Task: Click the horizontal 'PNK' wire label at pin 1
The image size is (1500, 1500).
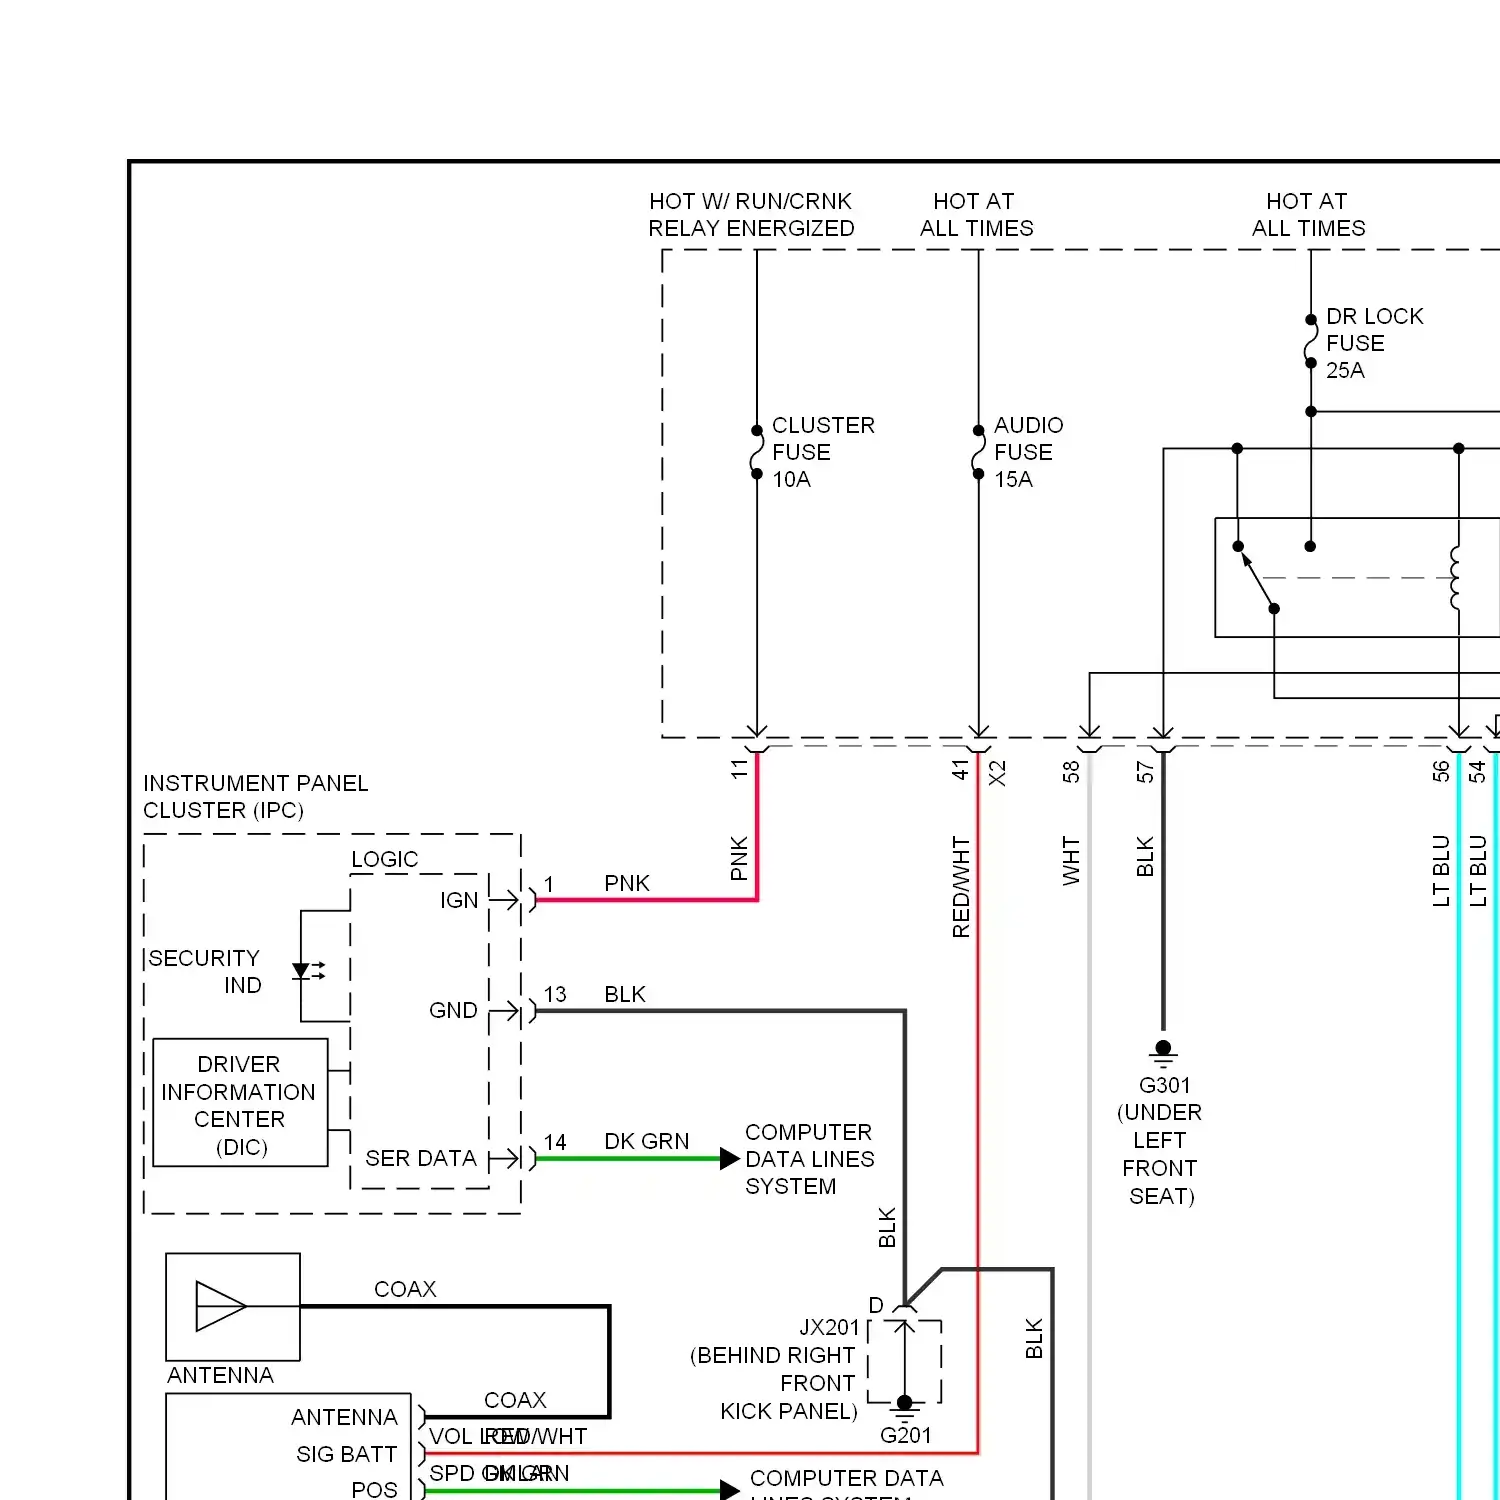Action: click(627, 883)
